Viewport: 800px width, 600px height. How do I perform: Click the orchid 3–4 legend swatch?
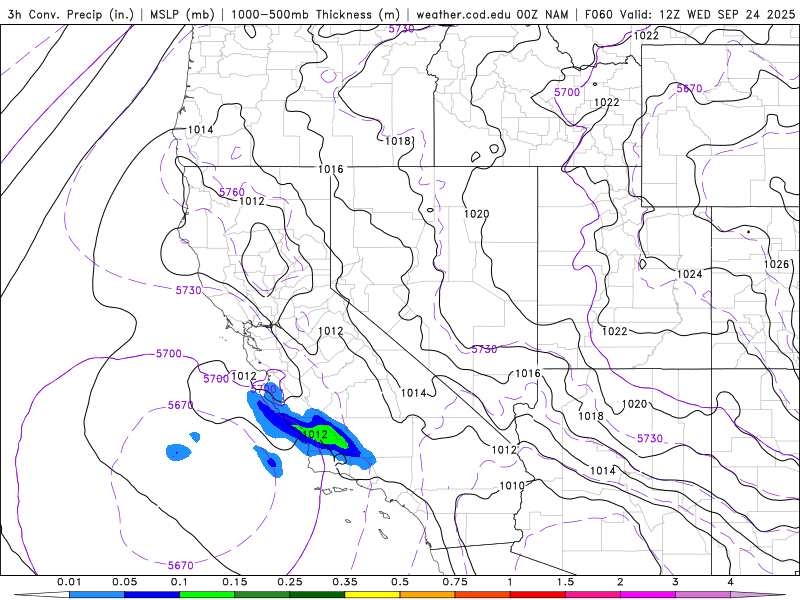point(703,595)
